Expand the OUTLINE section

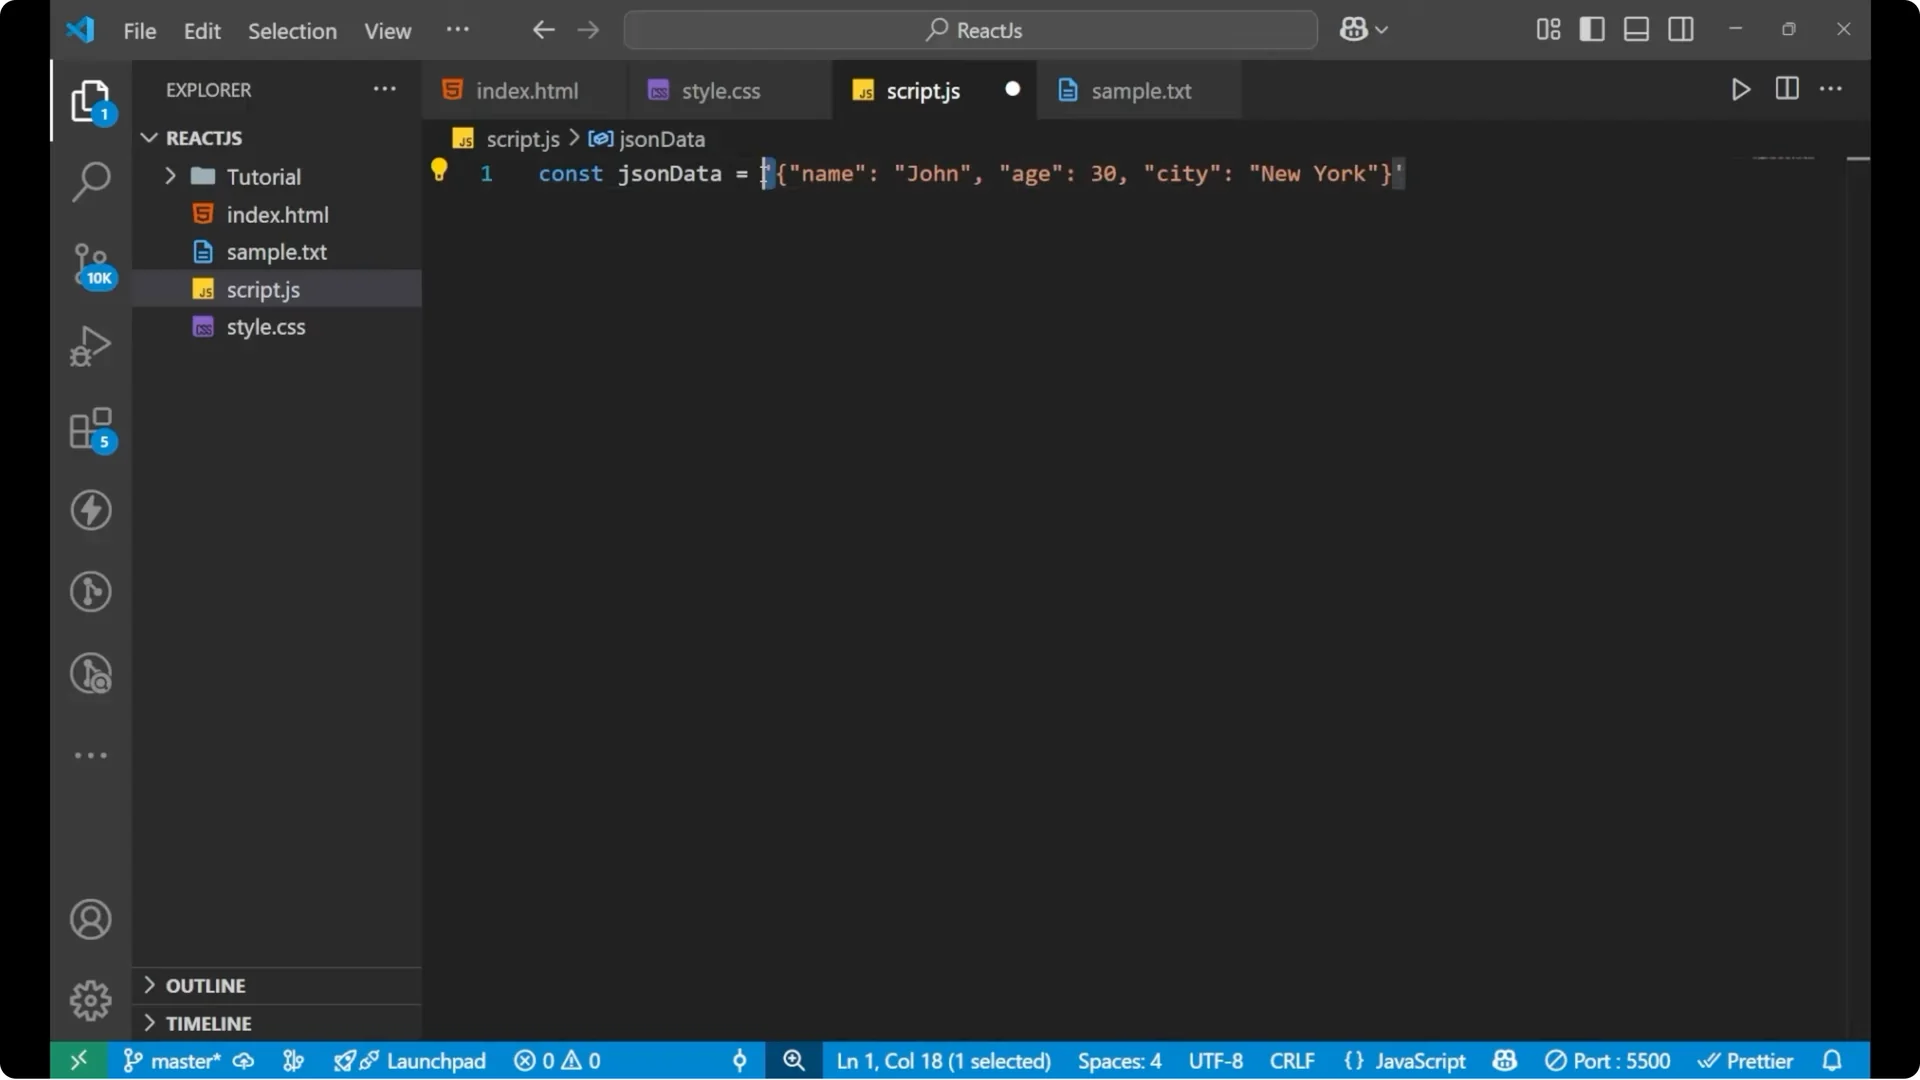[x=150, y=985]
